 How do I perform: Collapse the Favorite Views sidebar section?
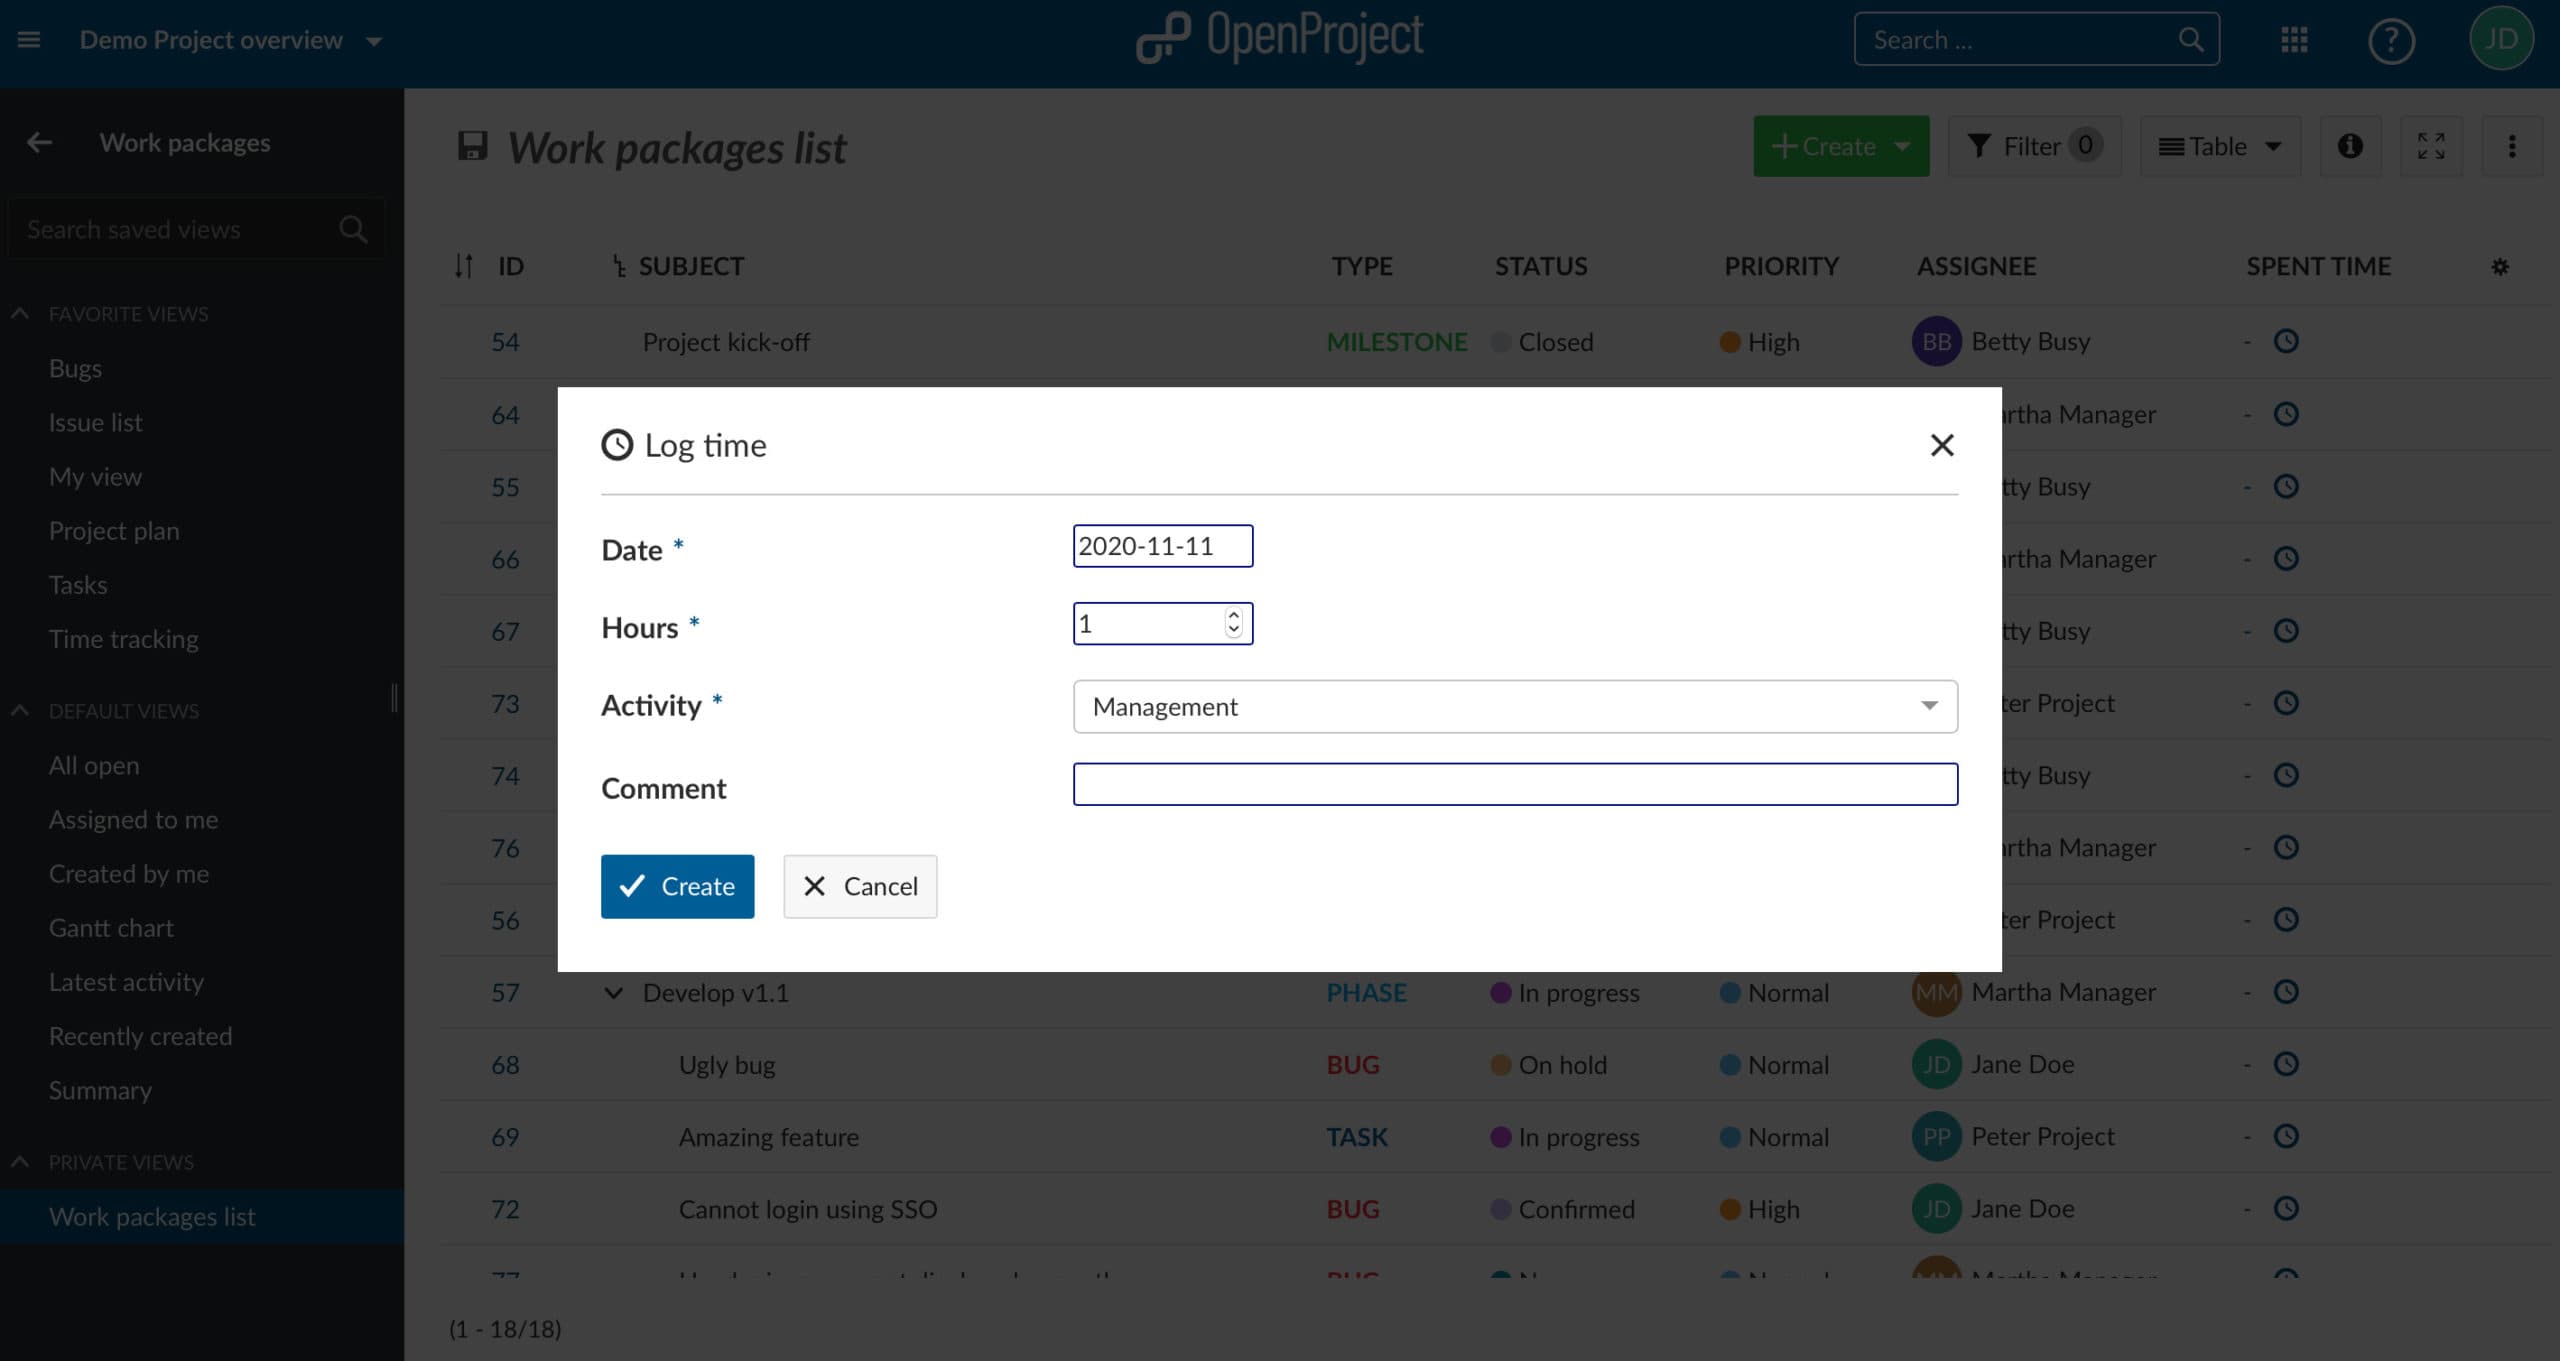point(20,314)
